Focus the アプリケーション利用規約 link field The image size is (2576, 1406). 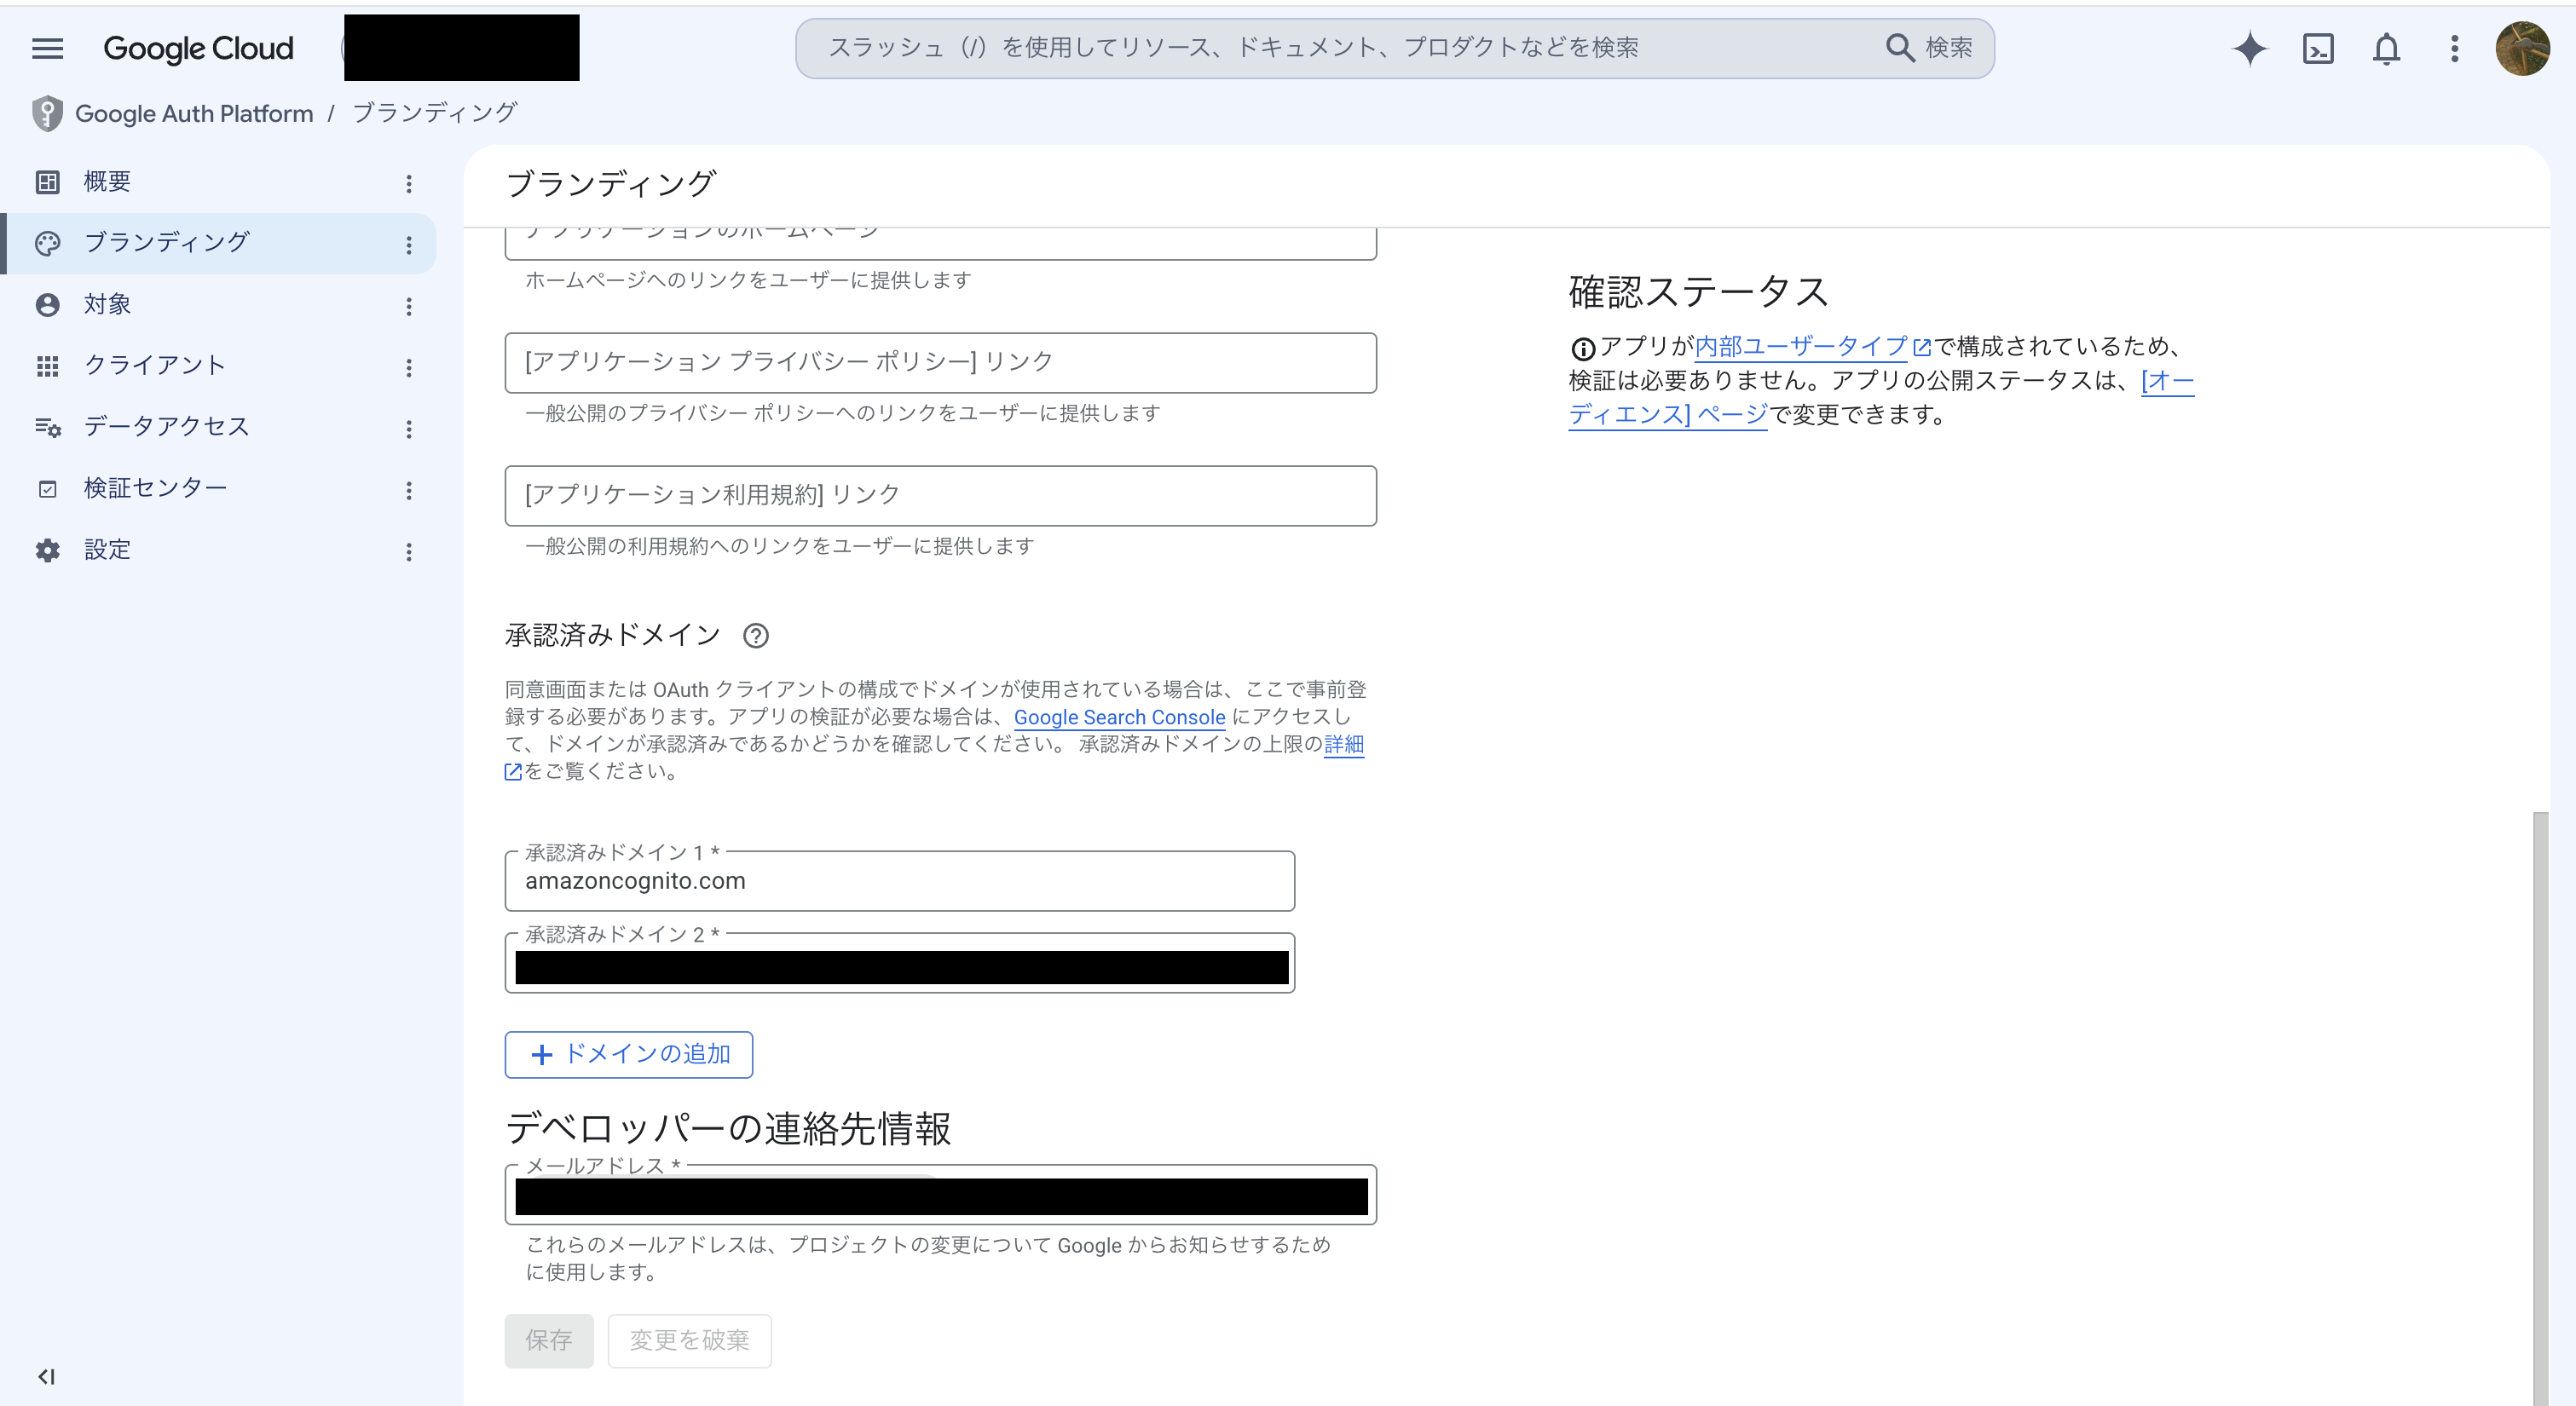tap(940, 495)
